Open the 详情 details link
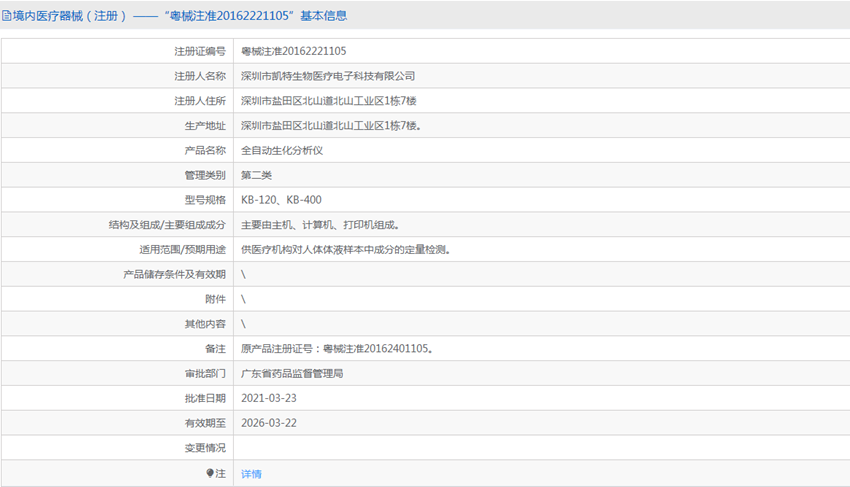Screen dimensions: 850x487 click(251, 474)
